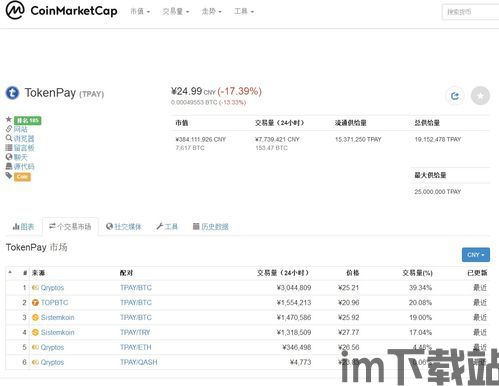The height and width of the screenshot is (386, 499).
Task: Open Qryptos exchange in row 5
Action: (52, 347)
